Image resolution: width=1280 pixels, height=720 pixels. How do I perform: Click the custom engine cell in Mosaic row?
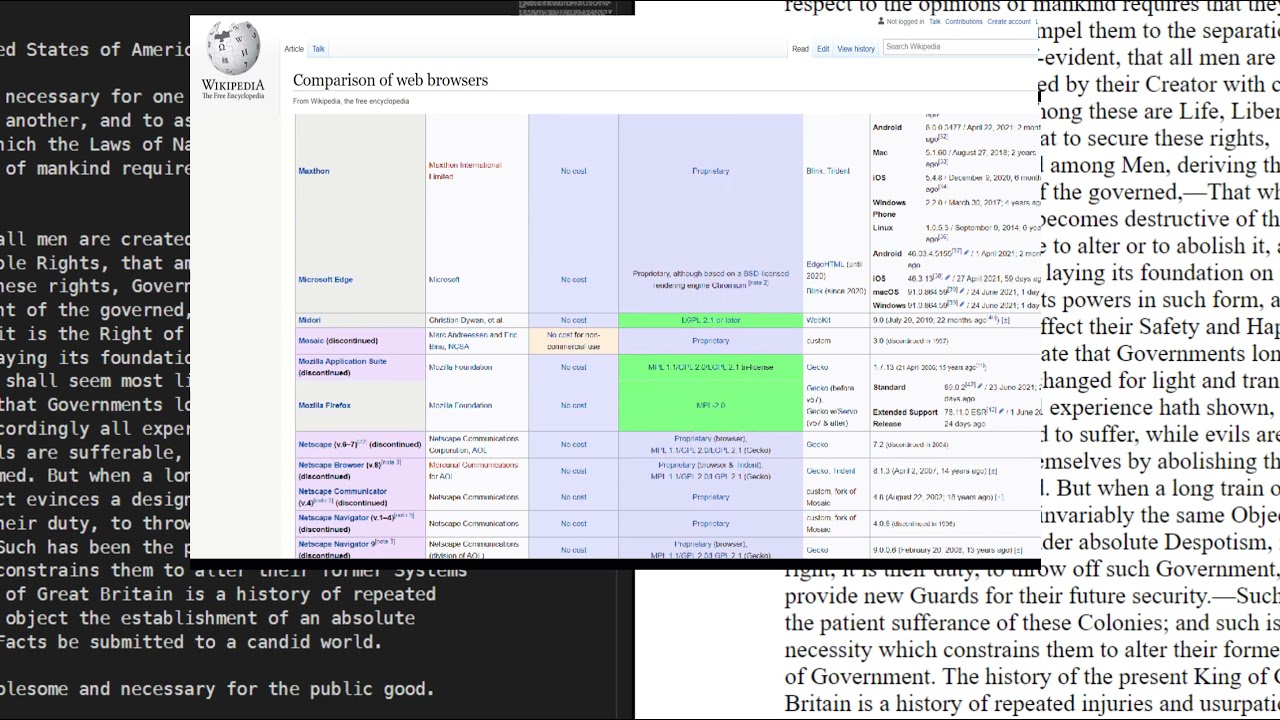coord(836,341)
